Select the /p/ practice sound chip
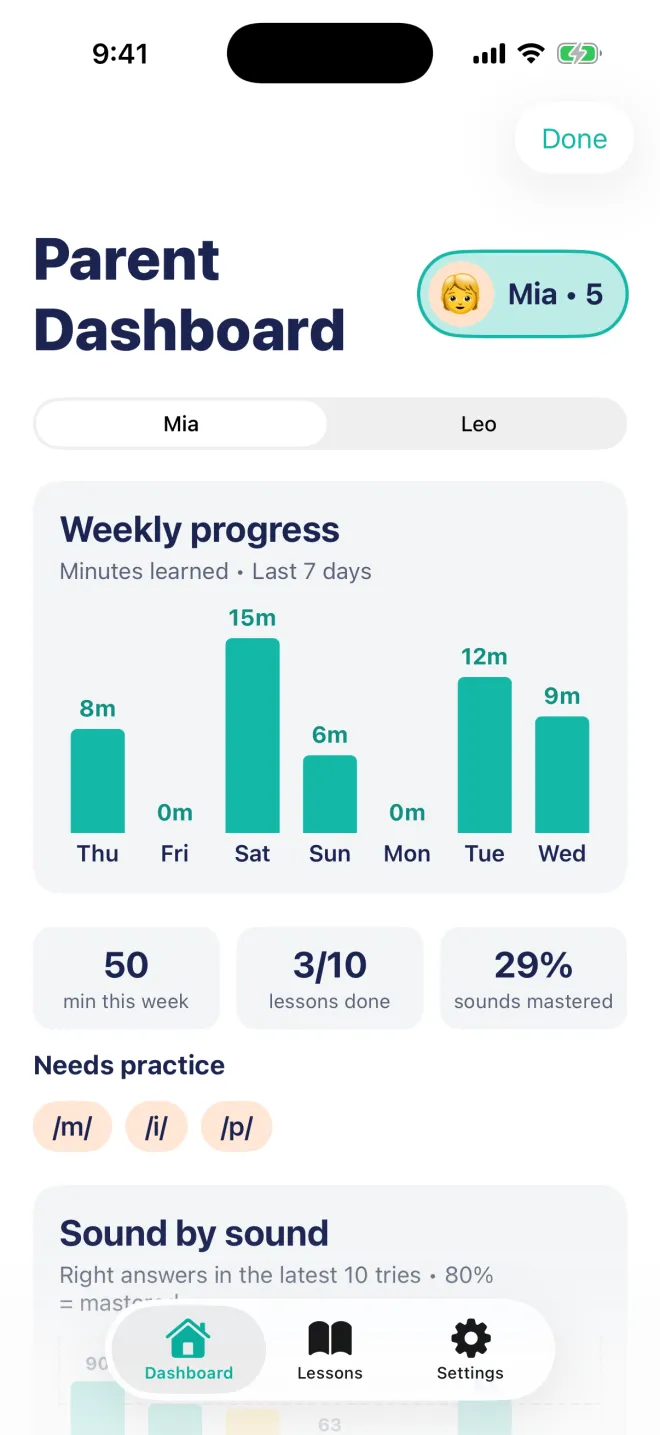Viewport: 660px width, 1435px height. (236, 1128)
